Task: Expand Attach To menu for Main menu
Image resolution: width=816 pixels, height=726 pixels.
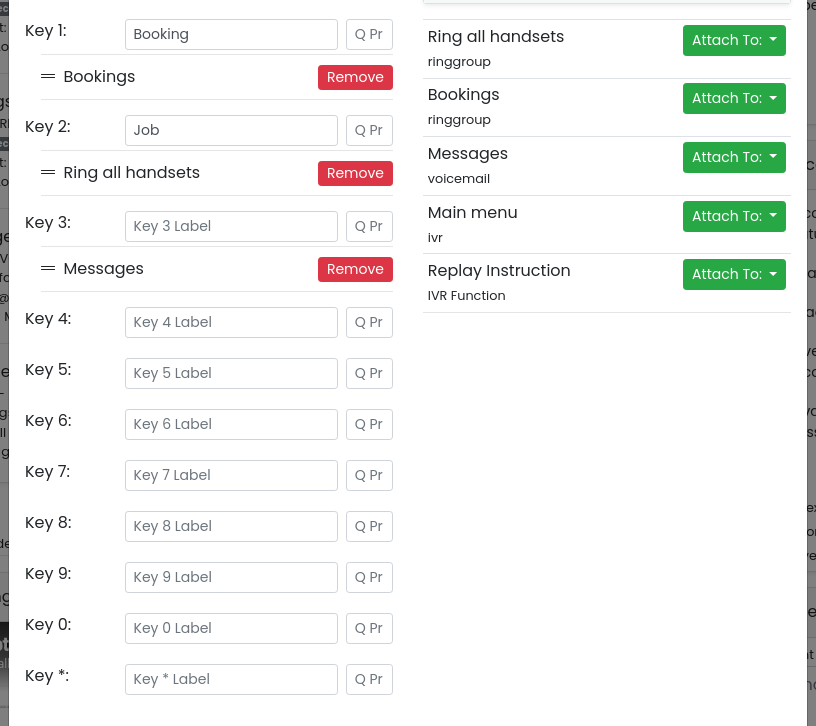Action: [x=734, y=216]
